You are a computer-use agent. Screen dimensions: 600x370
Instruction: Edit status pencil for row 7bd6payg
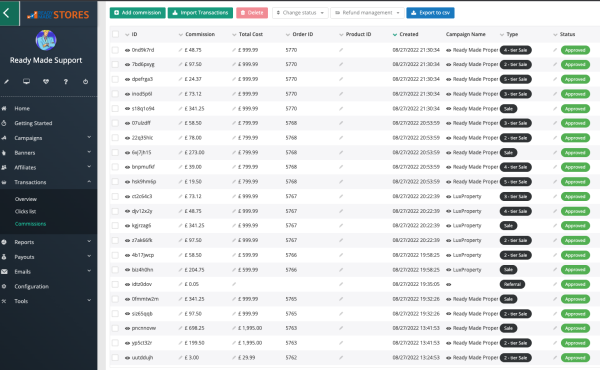[x=555, y=64]
